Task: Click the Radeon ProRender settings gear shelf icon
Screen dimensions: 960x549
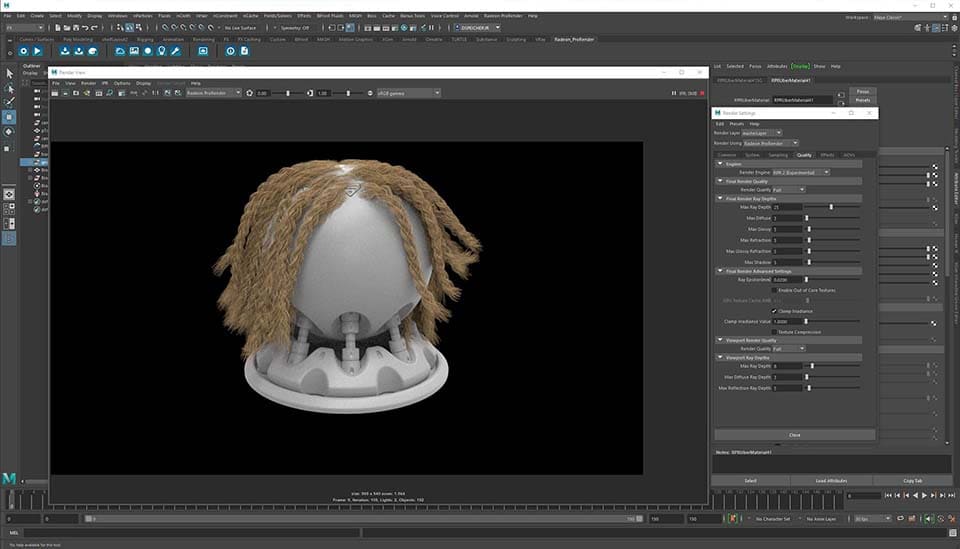Action: (22, 51)
